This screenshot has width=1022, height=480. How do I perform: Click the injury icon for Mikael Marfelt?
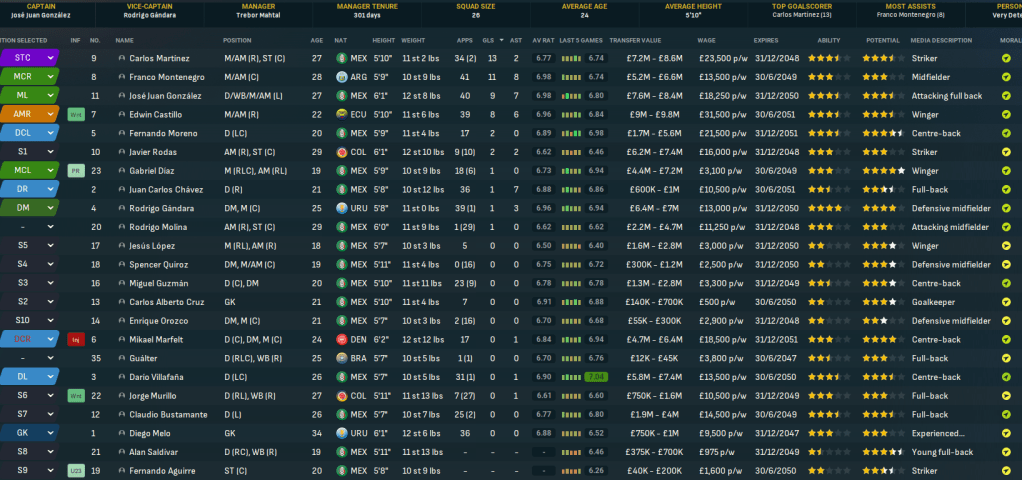click(75, 340)
